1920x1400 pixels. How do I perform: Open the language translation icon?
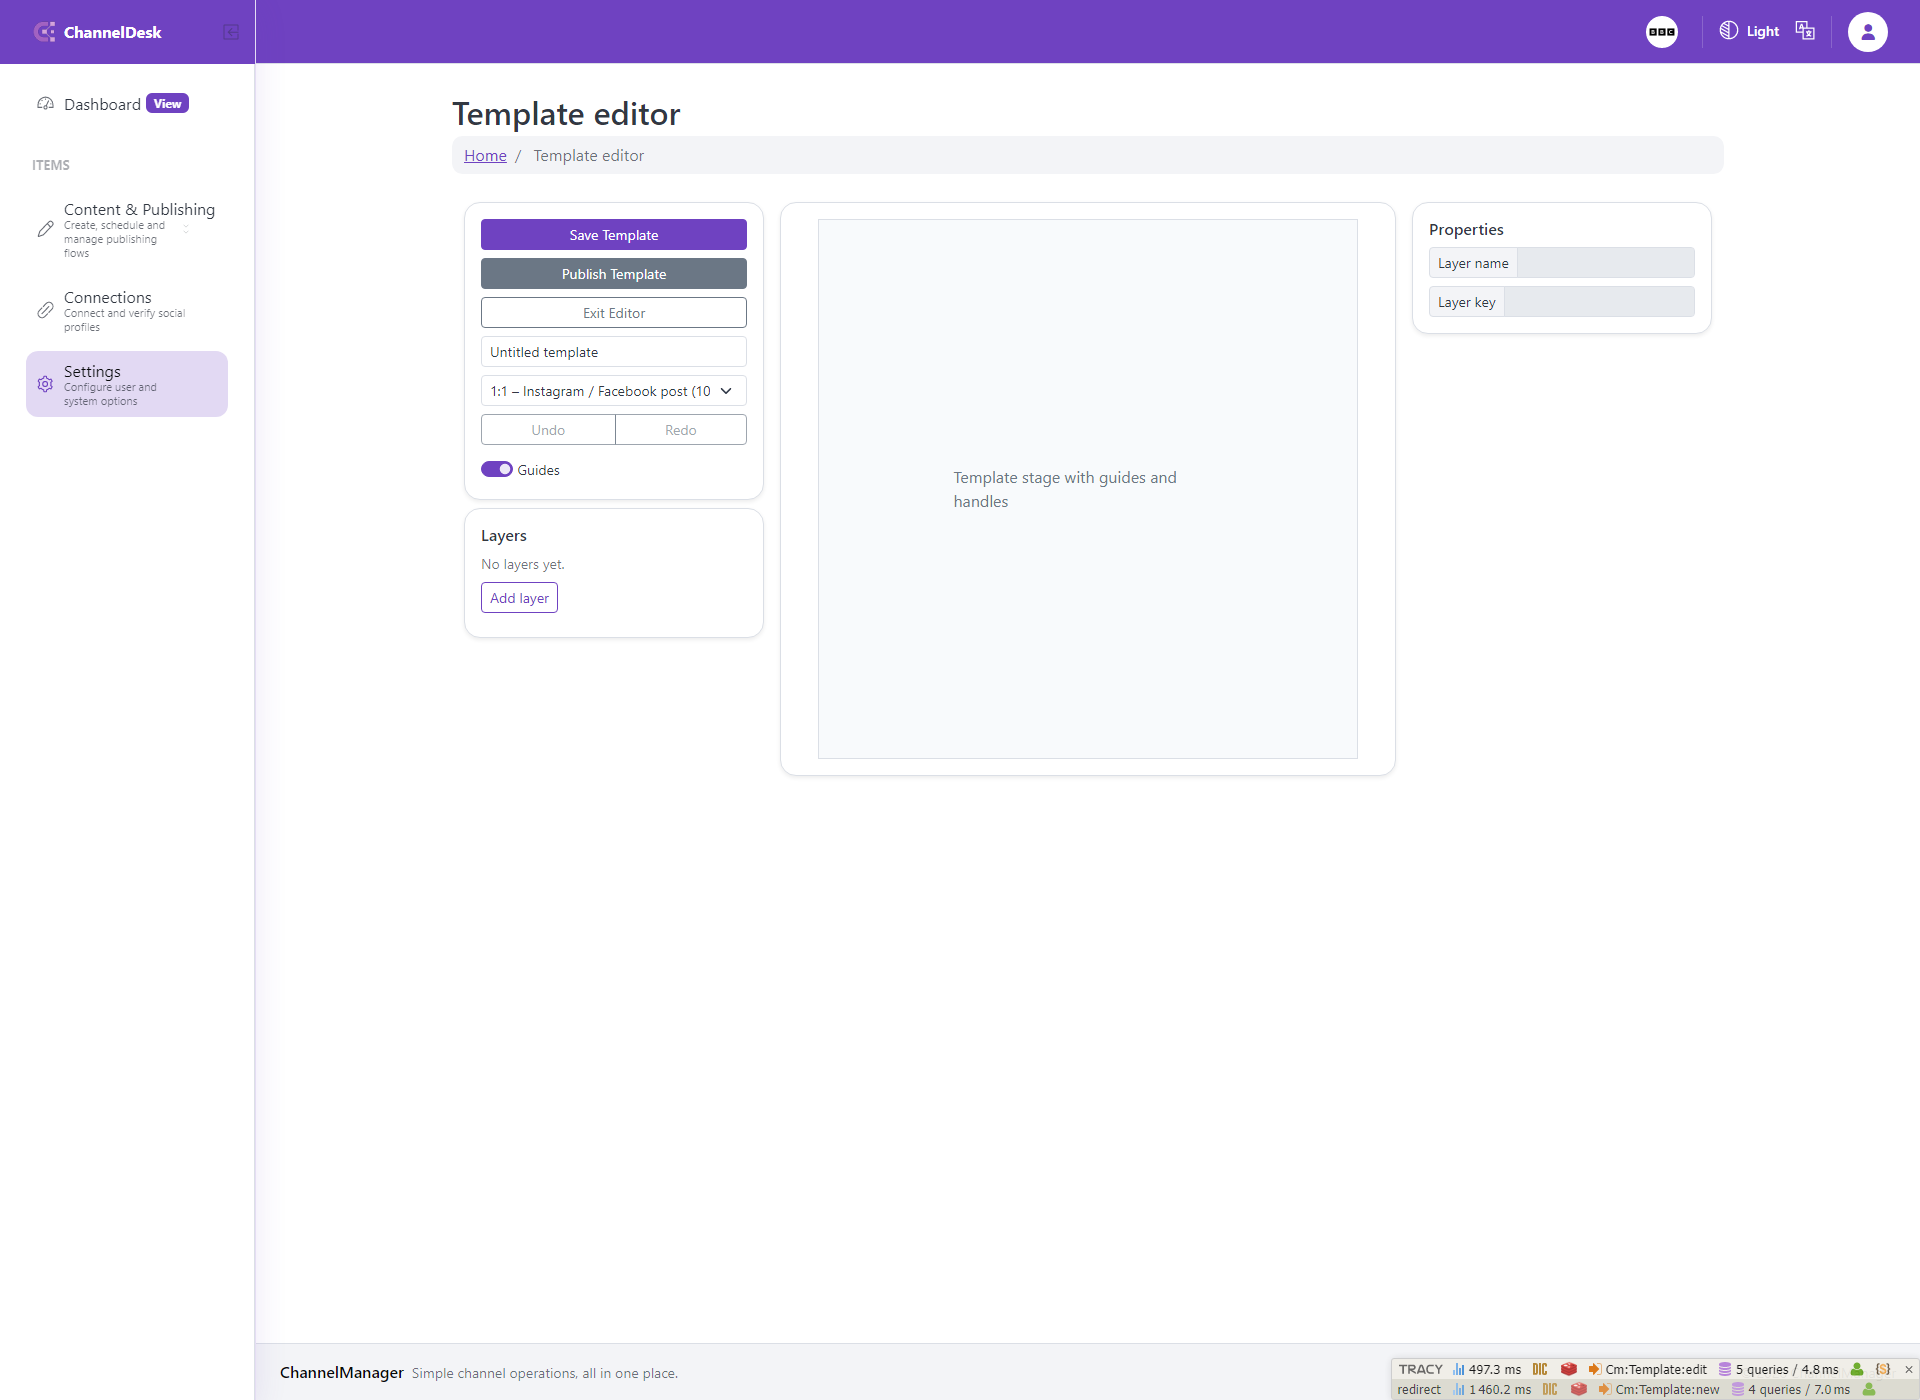(1805, 31)
